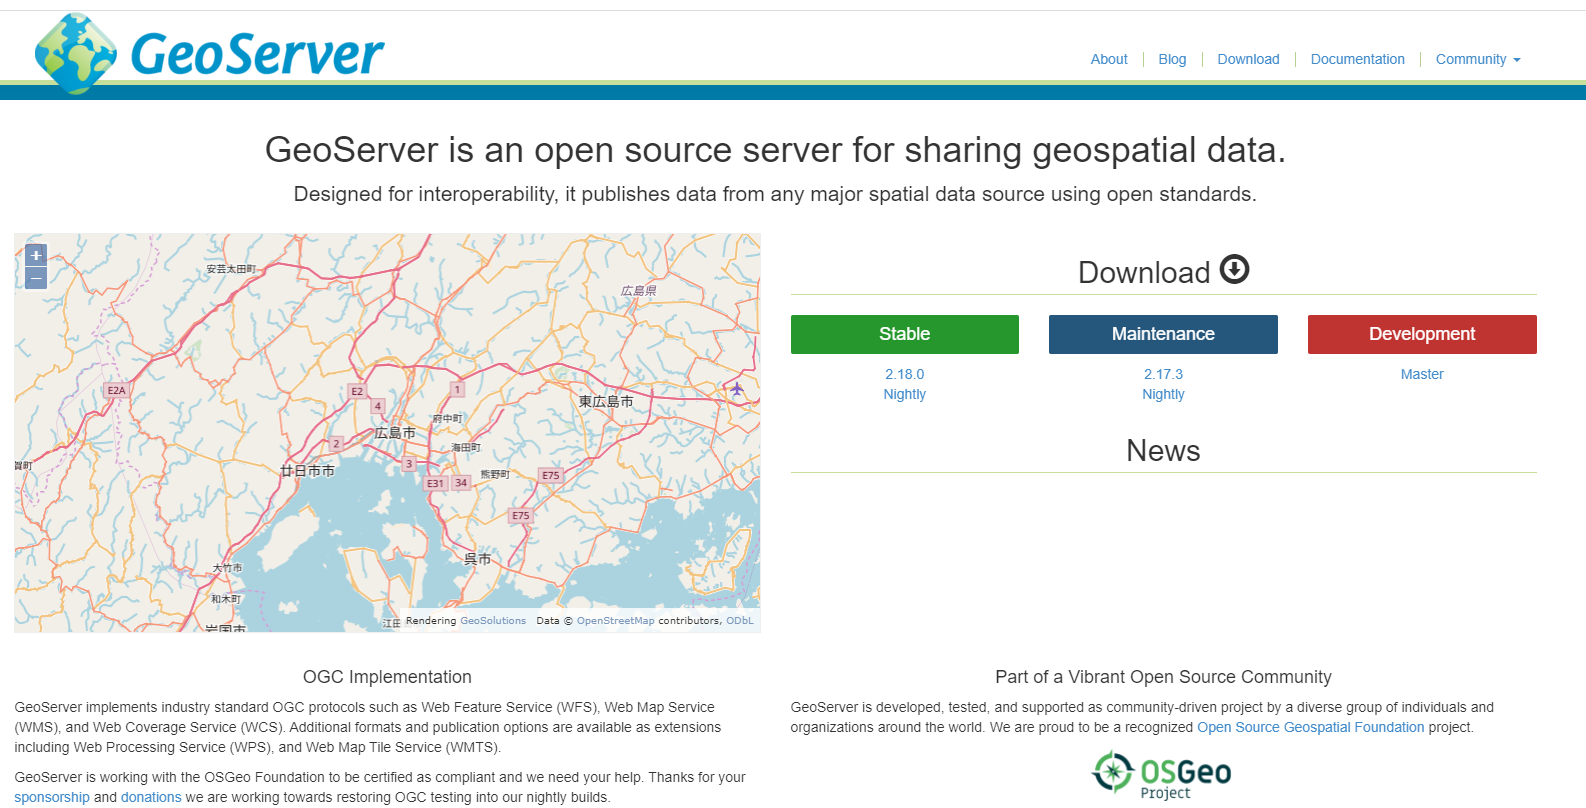This screenshot has height=808, width=1586.
Task: Click the Download section heading text
Action: [x=1144, y=272]
